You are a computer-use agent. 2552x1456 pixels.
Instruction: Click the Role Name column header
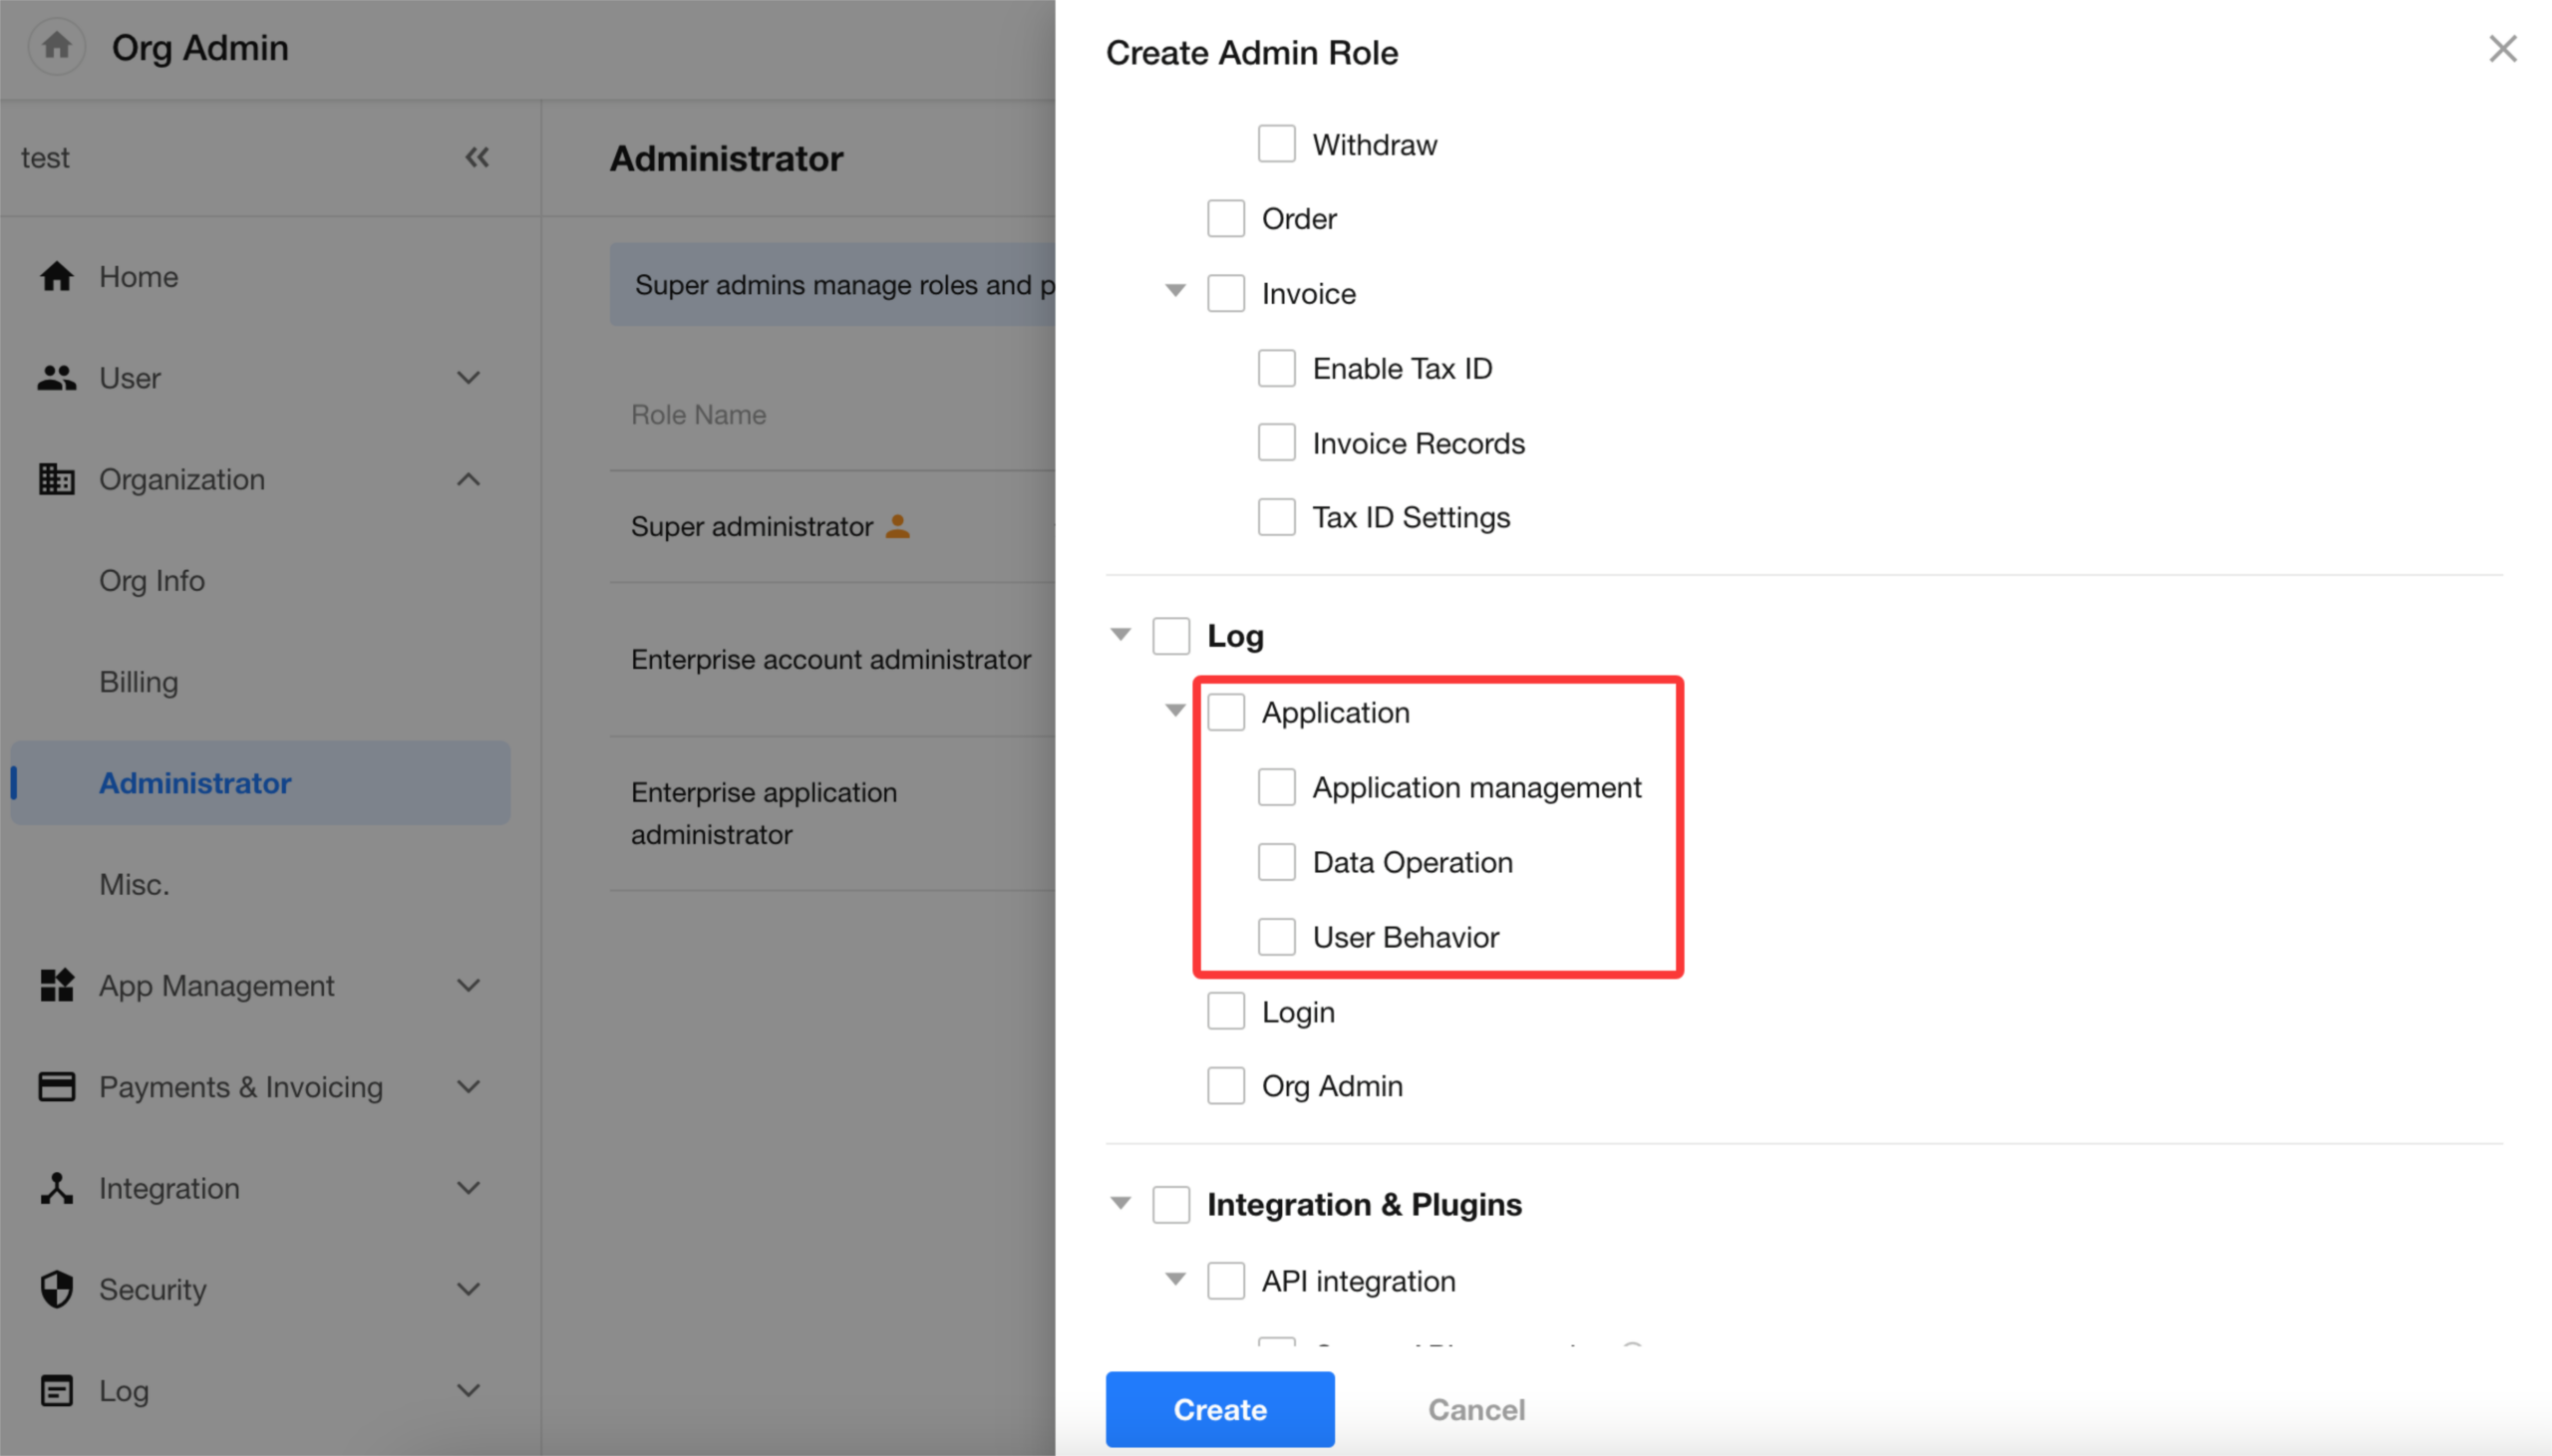pyautogui.click(x=698, y=414)
